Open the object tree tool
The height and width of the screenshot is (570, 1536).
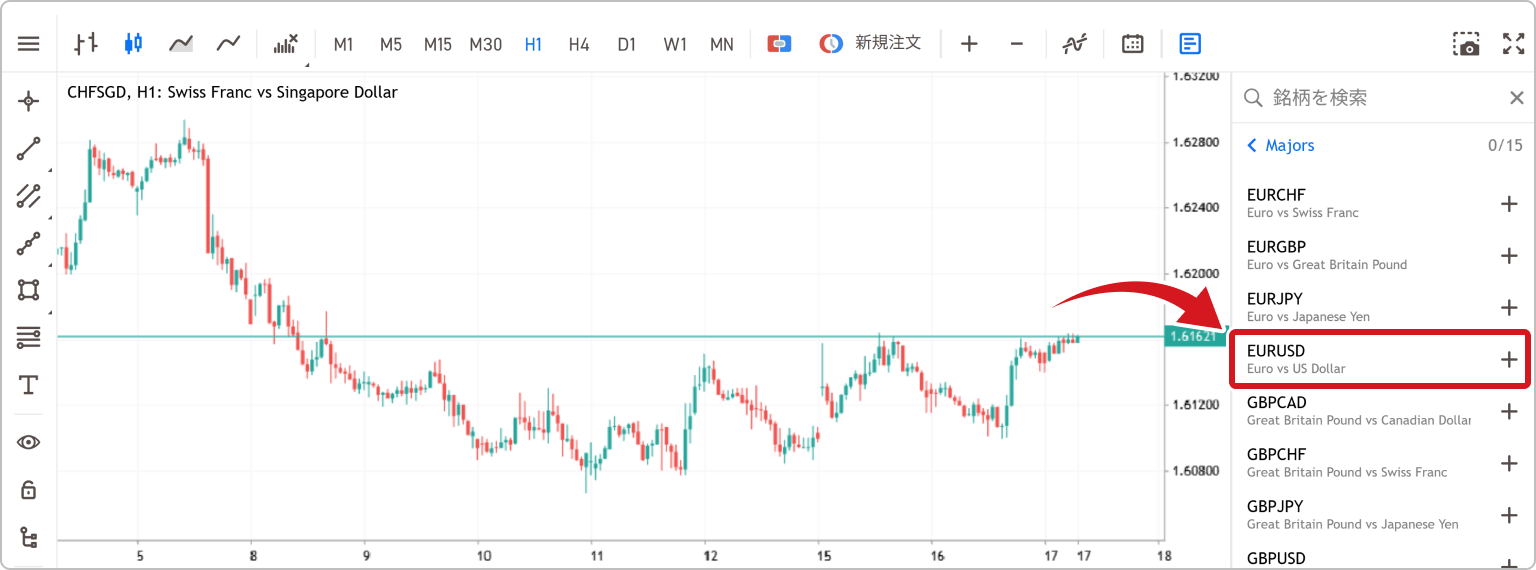[29, 538]
